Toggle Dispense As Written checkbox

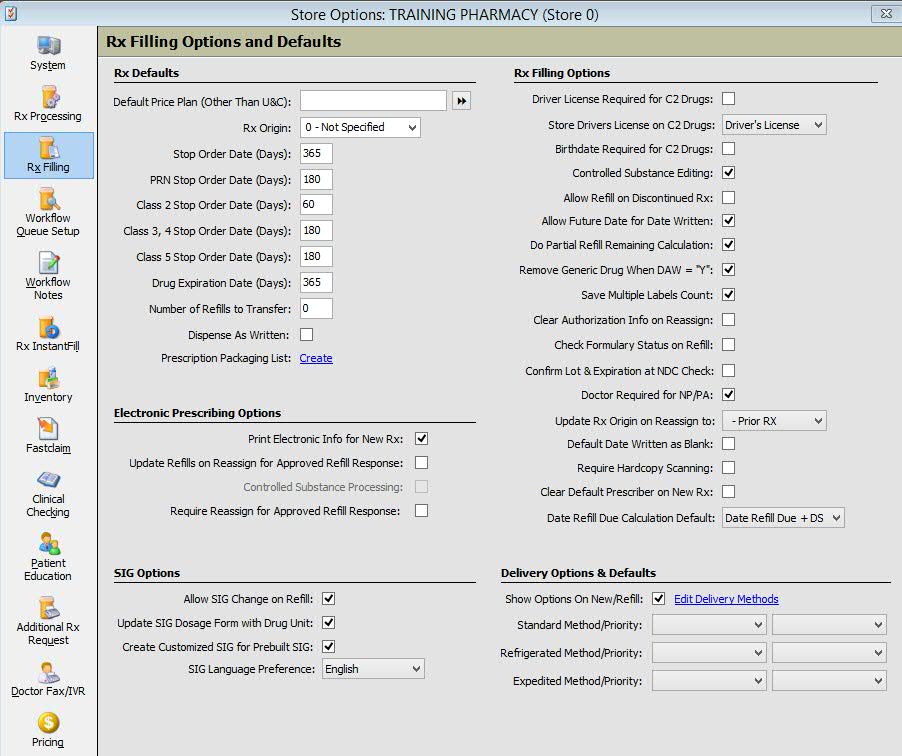[x=307, y=334]
